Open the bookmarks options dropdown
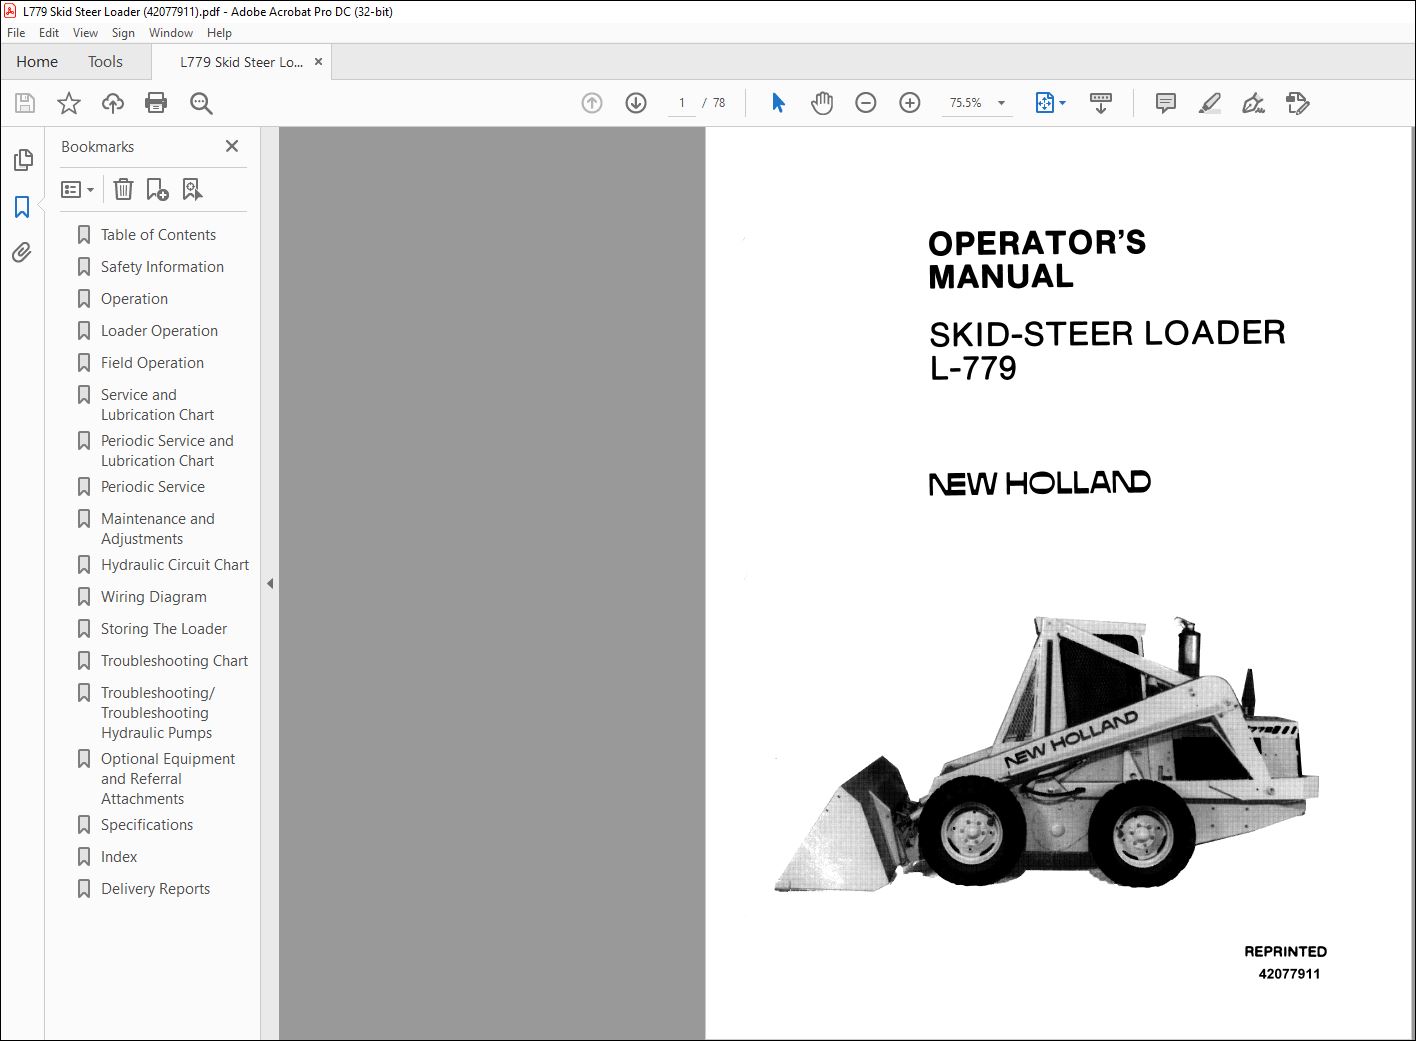The height and width of the screenshot is (1041, 1416). (78, 189)
